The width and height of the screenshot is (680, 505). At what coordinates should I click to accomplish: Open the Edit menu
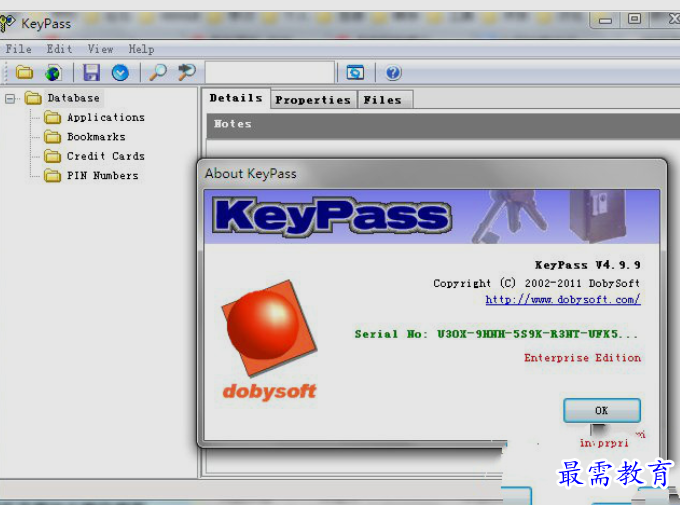click(59, 49)
